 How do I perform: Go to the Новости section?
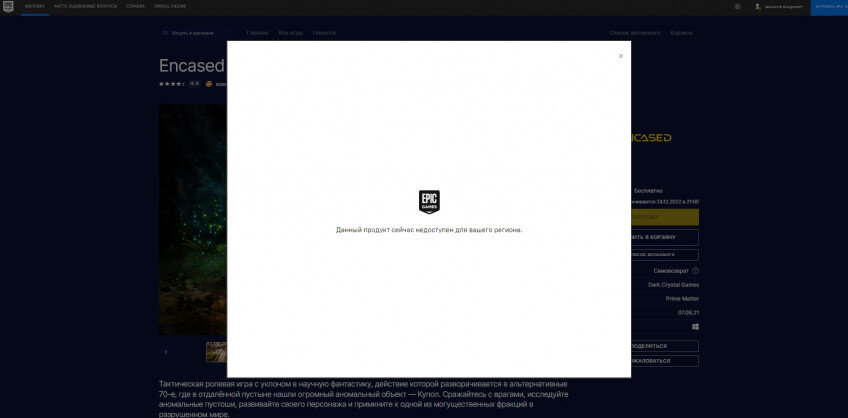click(x=324, y=33)
